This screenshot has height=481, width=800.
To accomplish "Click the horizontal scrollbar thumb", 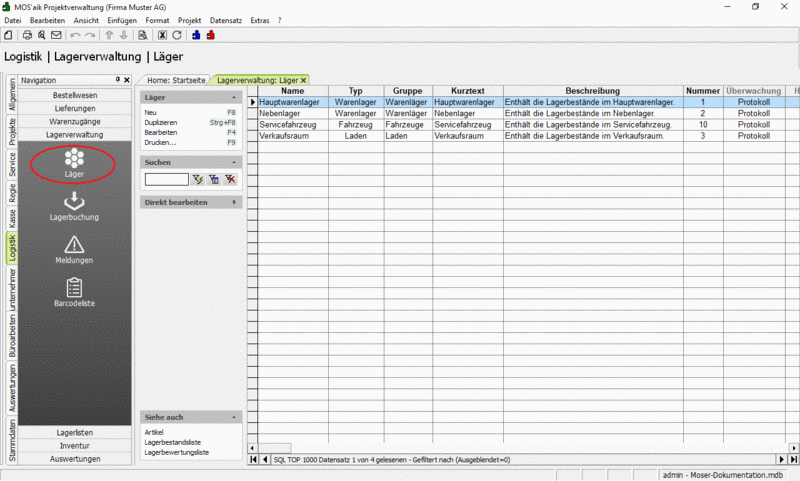I will tap(274, 448).
